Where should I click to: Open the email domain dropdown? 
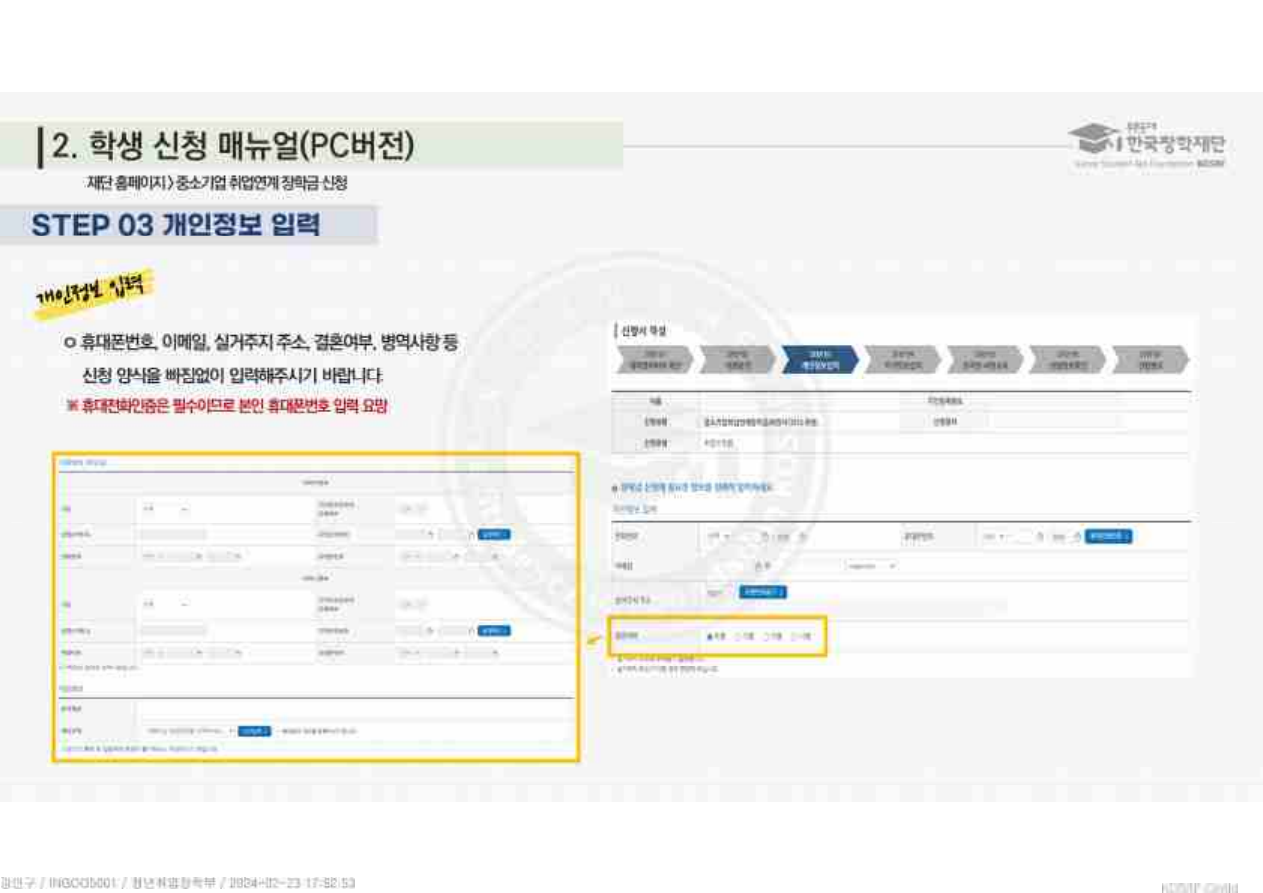870,566
